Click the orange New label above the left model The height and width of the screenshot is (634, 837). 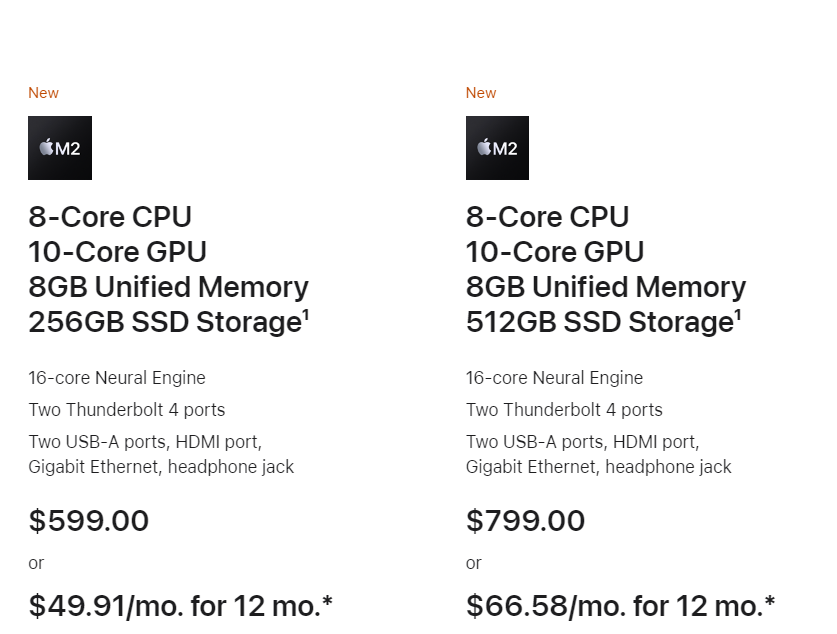43,93
